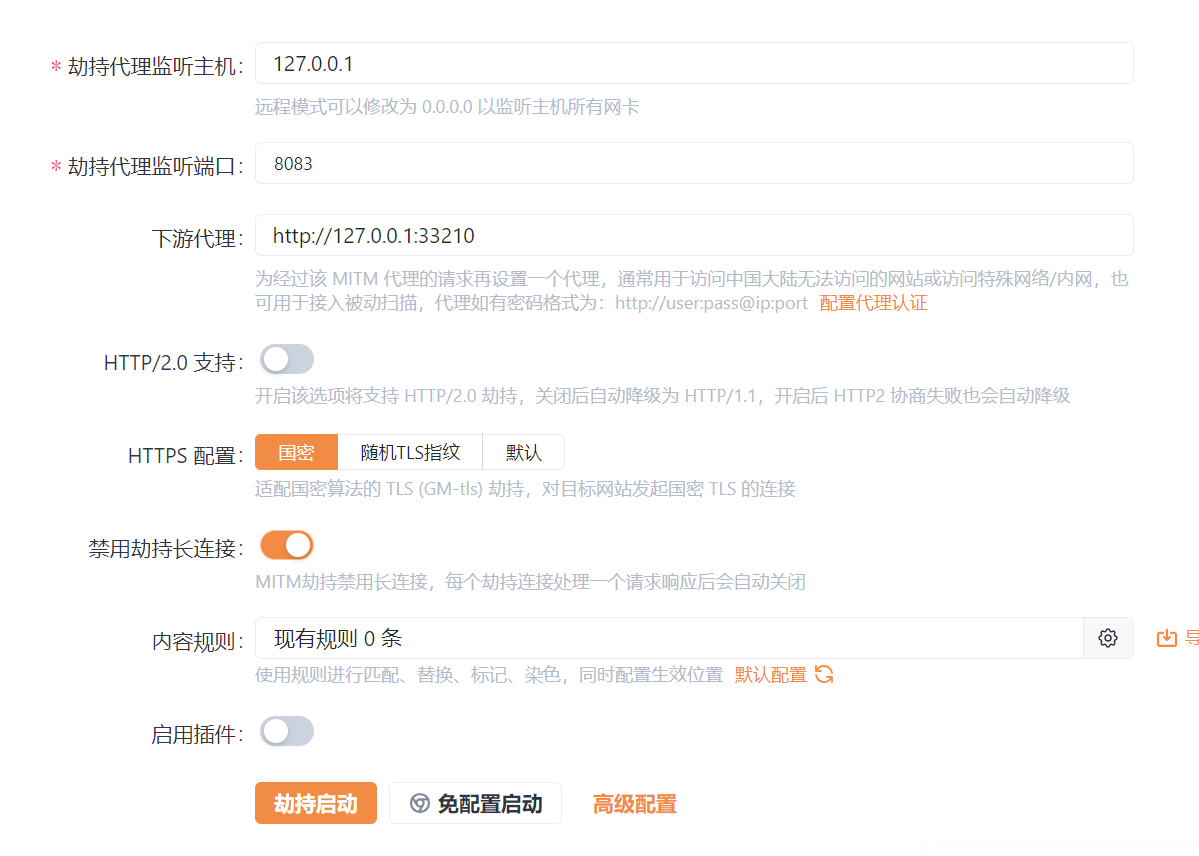Open content rules gear settings
Screen dimensions: 1199x856
pos(1108,638)
